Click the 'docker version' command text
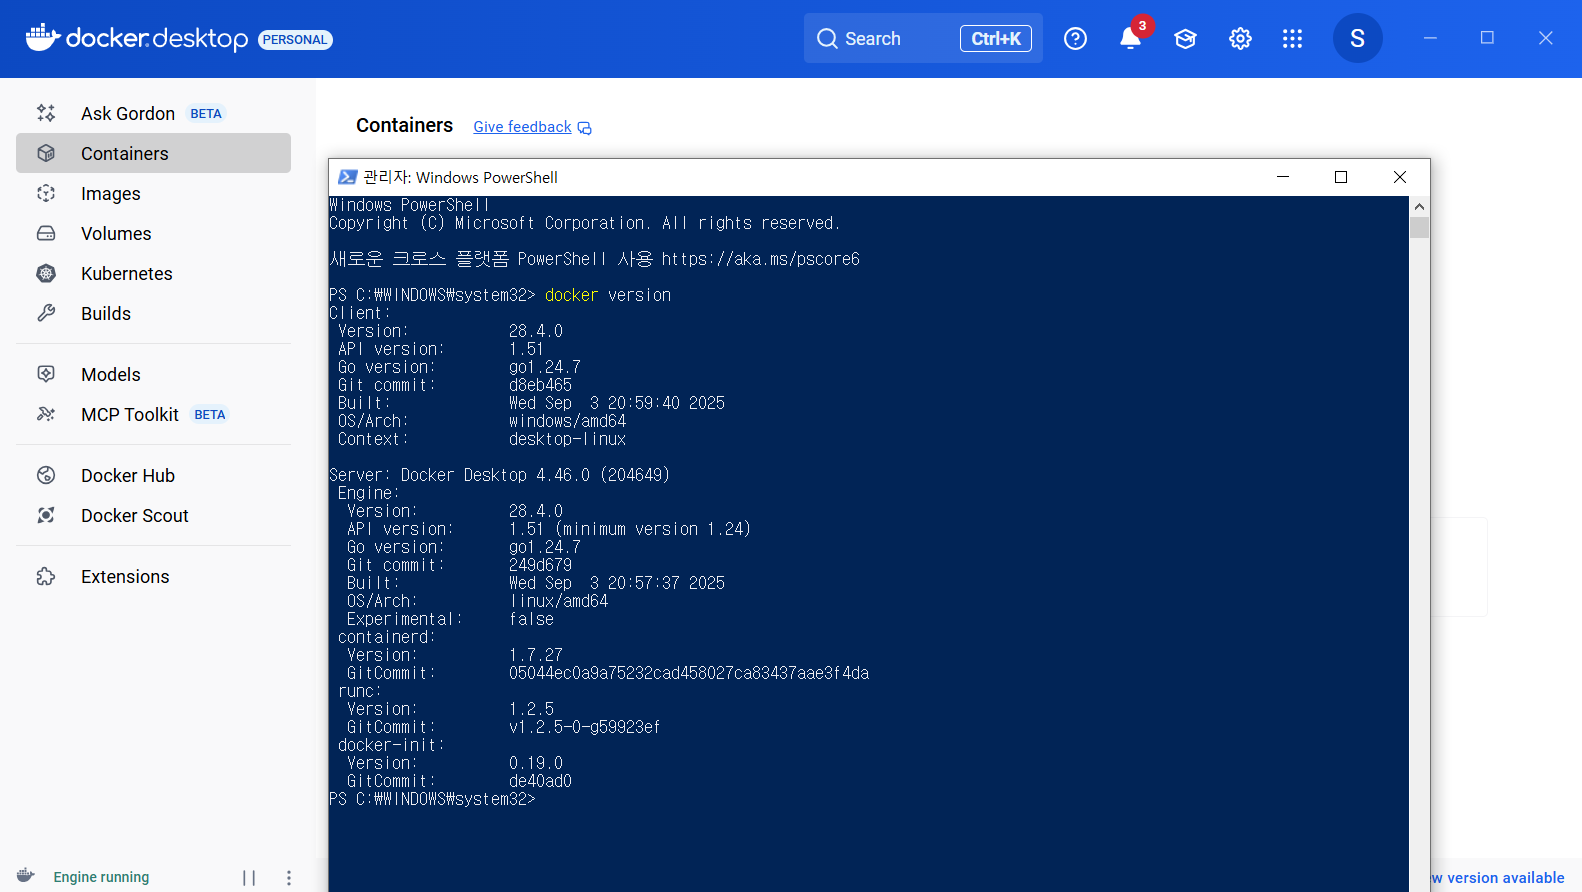This screenshot has width=1582, height=892. 608,295
